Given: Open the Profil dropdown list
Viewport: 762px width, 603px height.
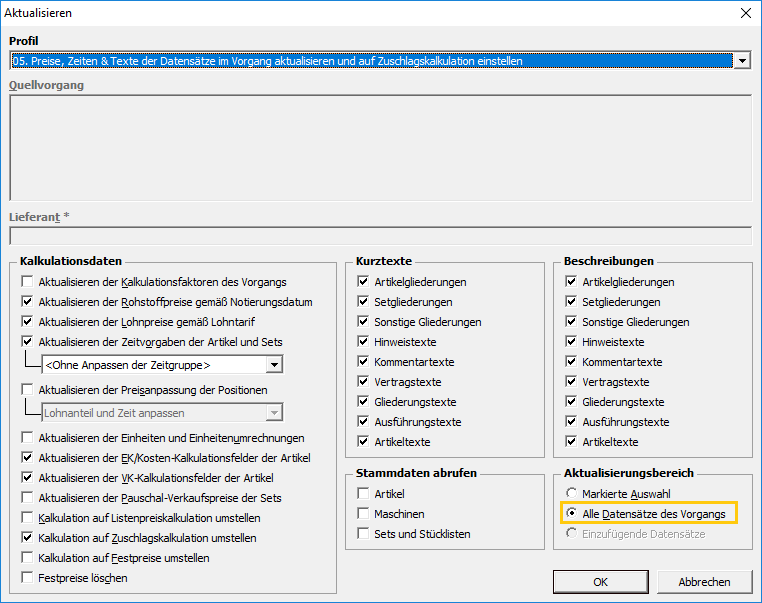Looking at the screenshot, I should [x=741, y=61].
